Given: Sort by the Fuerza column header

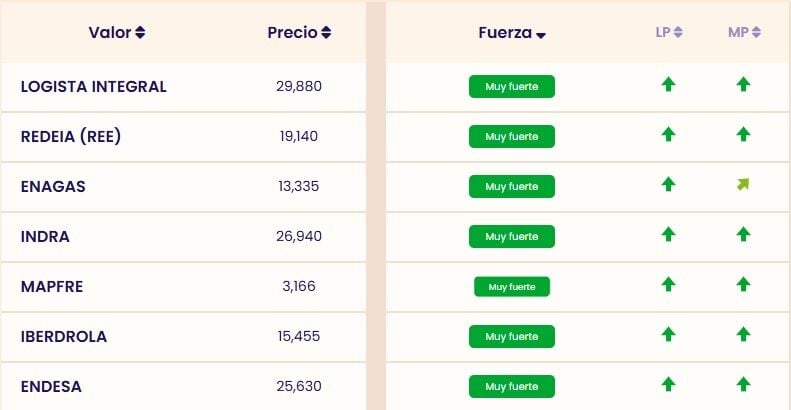Looking at the screenshot, I should pos(512,32).
